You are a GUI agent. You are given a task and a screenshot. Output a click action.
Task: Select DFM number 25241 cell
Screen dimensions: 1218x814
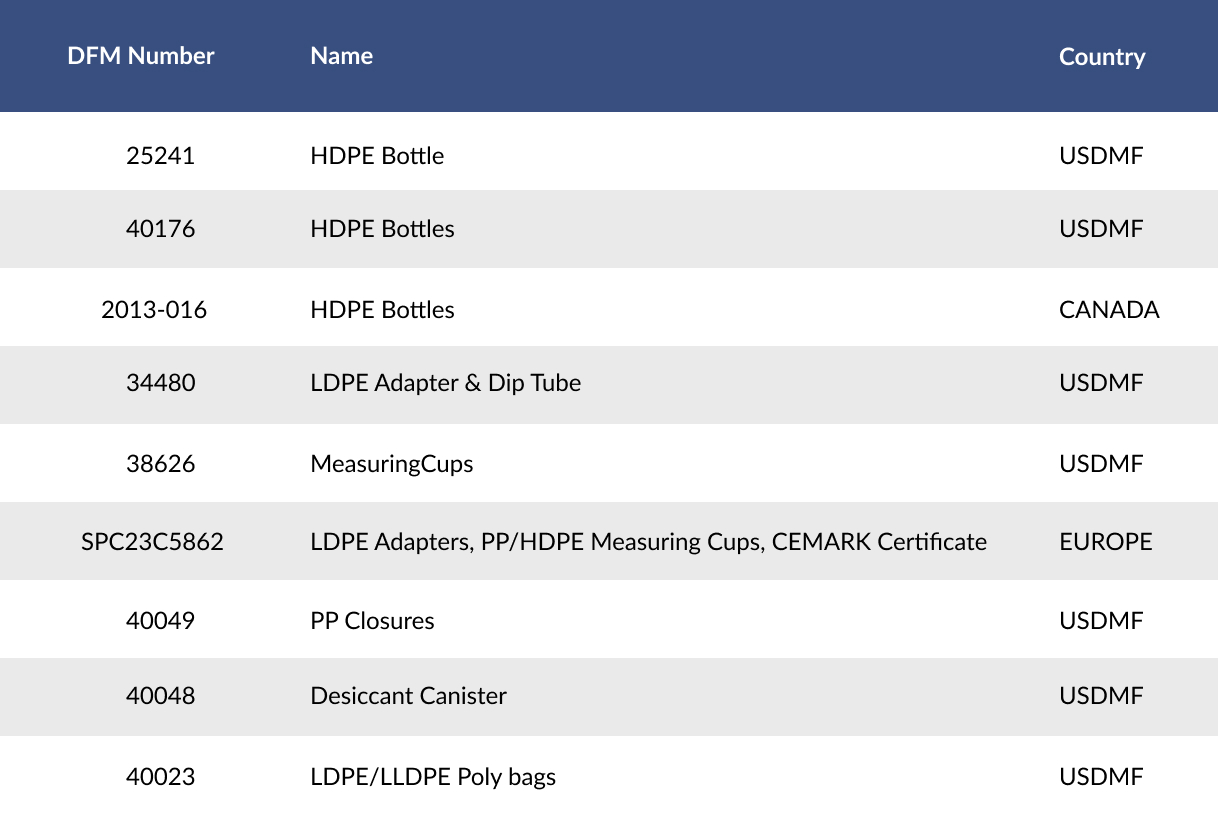pos(160,156)
